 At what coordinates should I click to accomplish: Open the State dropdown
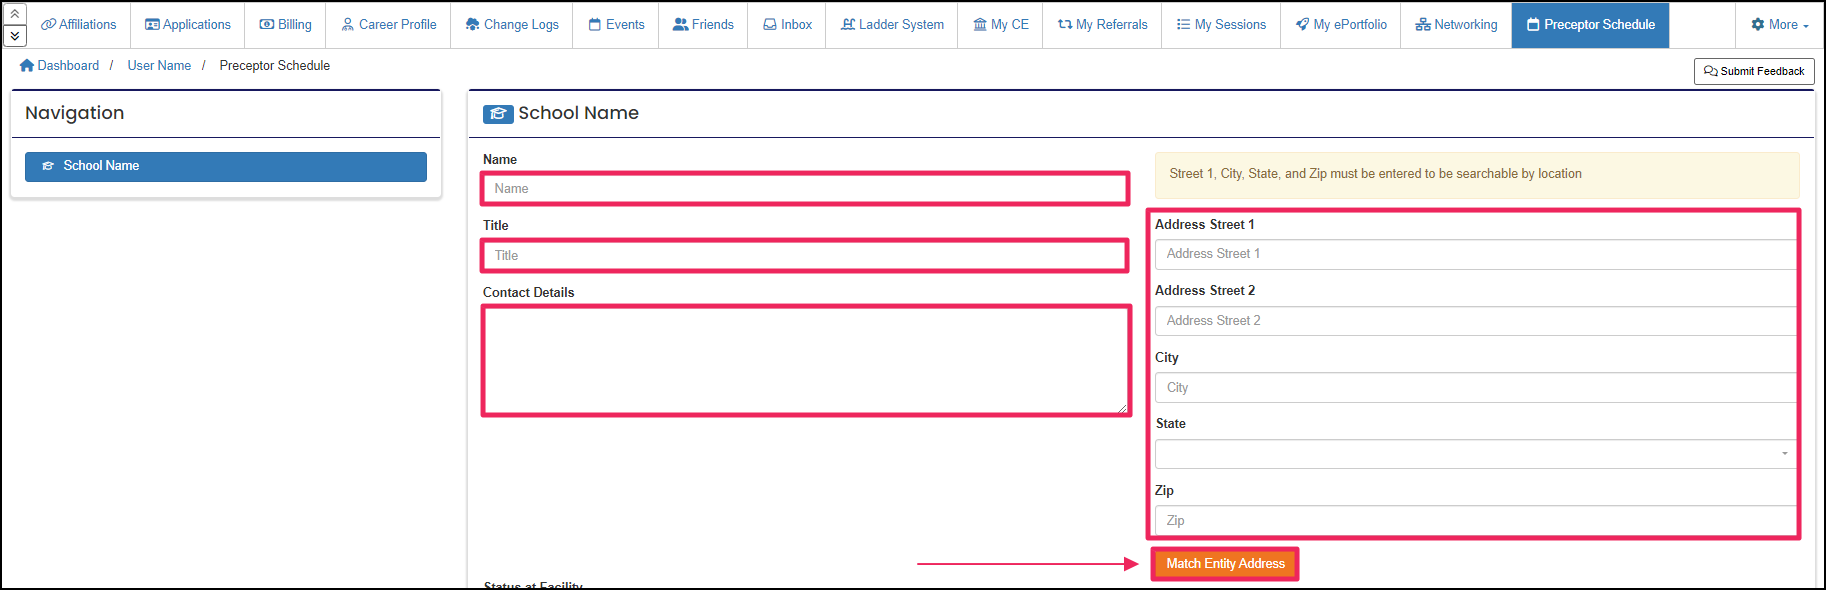click(1476, 454)
